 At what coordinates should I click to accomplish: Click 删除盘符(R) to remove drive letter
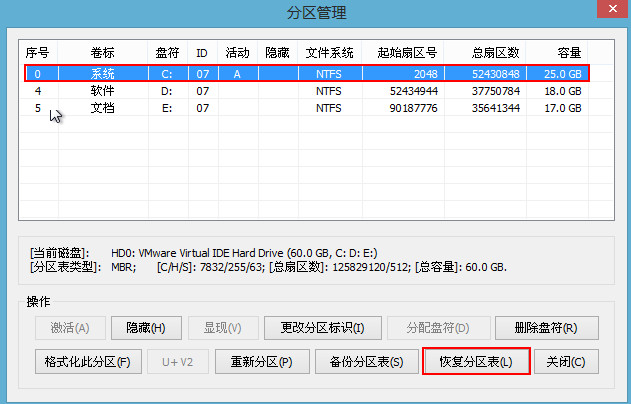coord(546,328)
